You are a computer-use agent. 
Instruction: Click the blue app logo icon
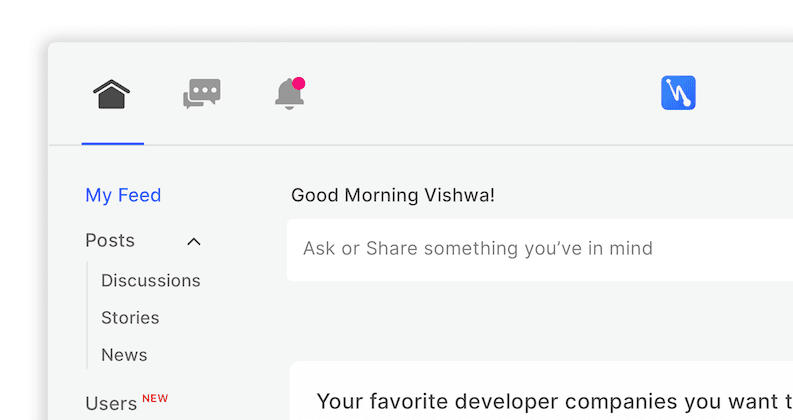coord(678,93)
